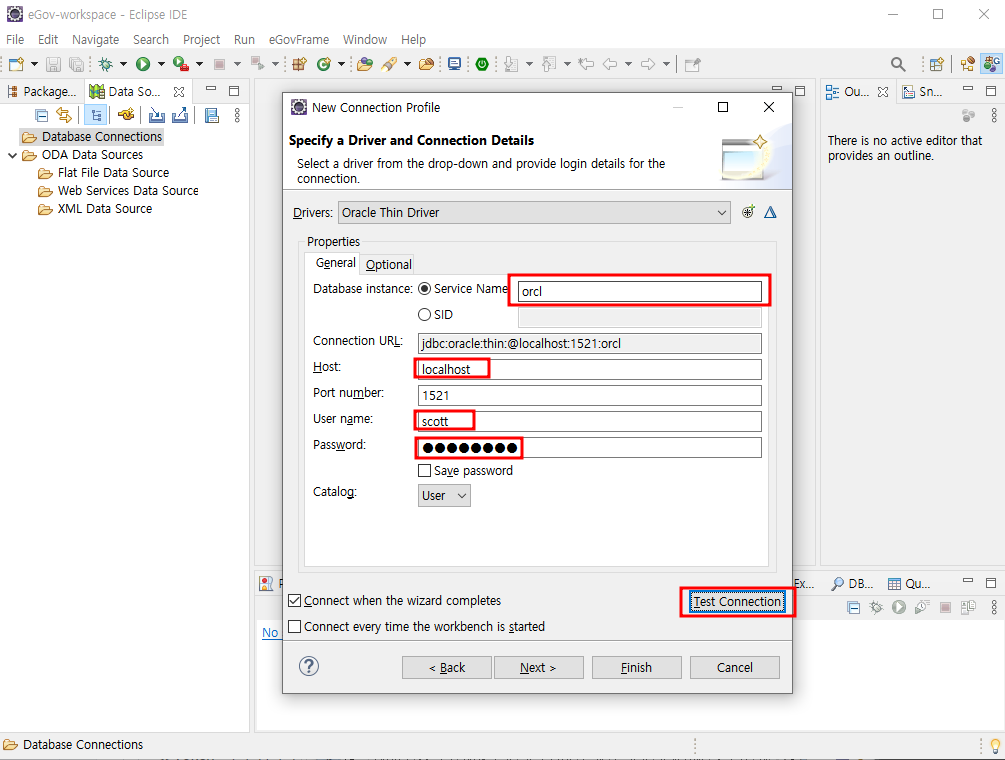Click the Port number field
The image size is (1005, 760).
tap(590, 395)
